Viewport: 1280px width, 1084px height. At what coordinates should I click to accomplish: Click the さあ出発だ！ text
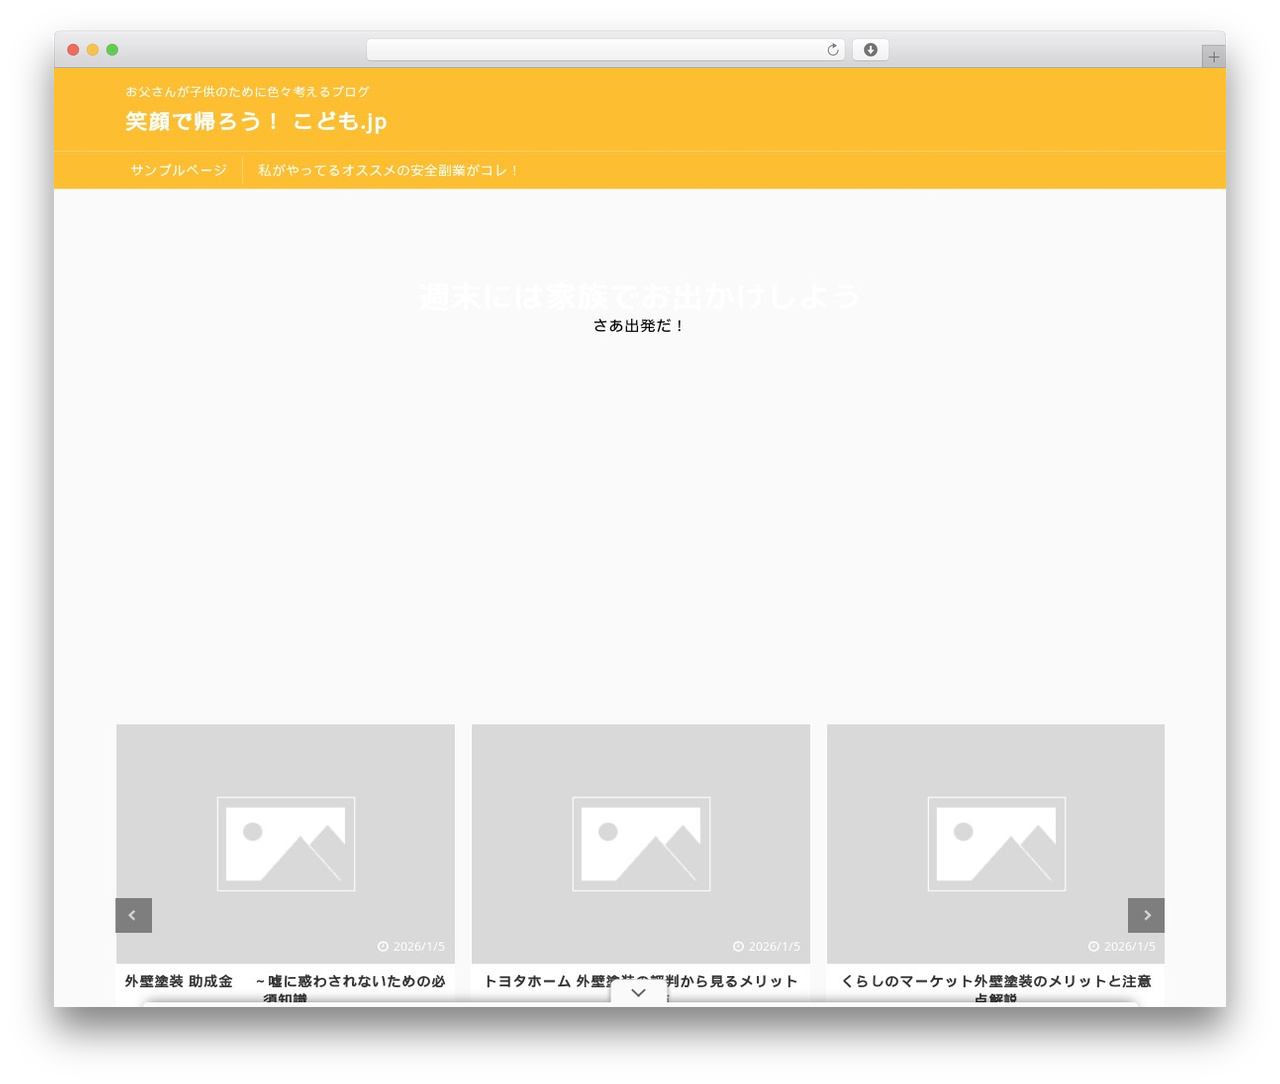pyautogui.click(x=639, y=325)
